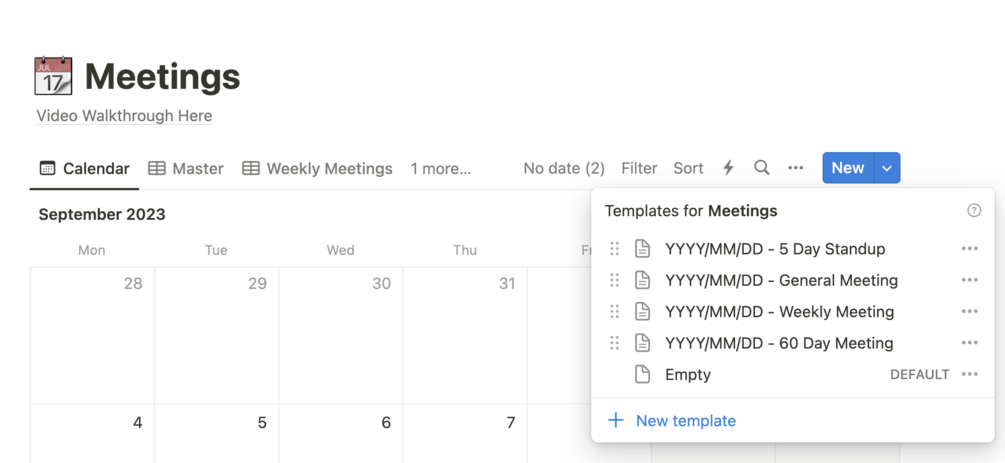1005x463 pixels.
Task: Open options for 5 Day Standup template
Action: [x=969, y=249]
